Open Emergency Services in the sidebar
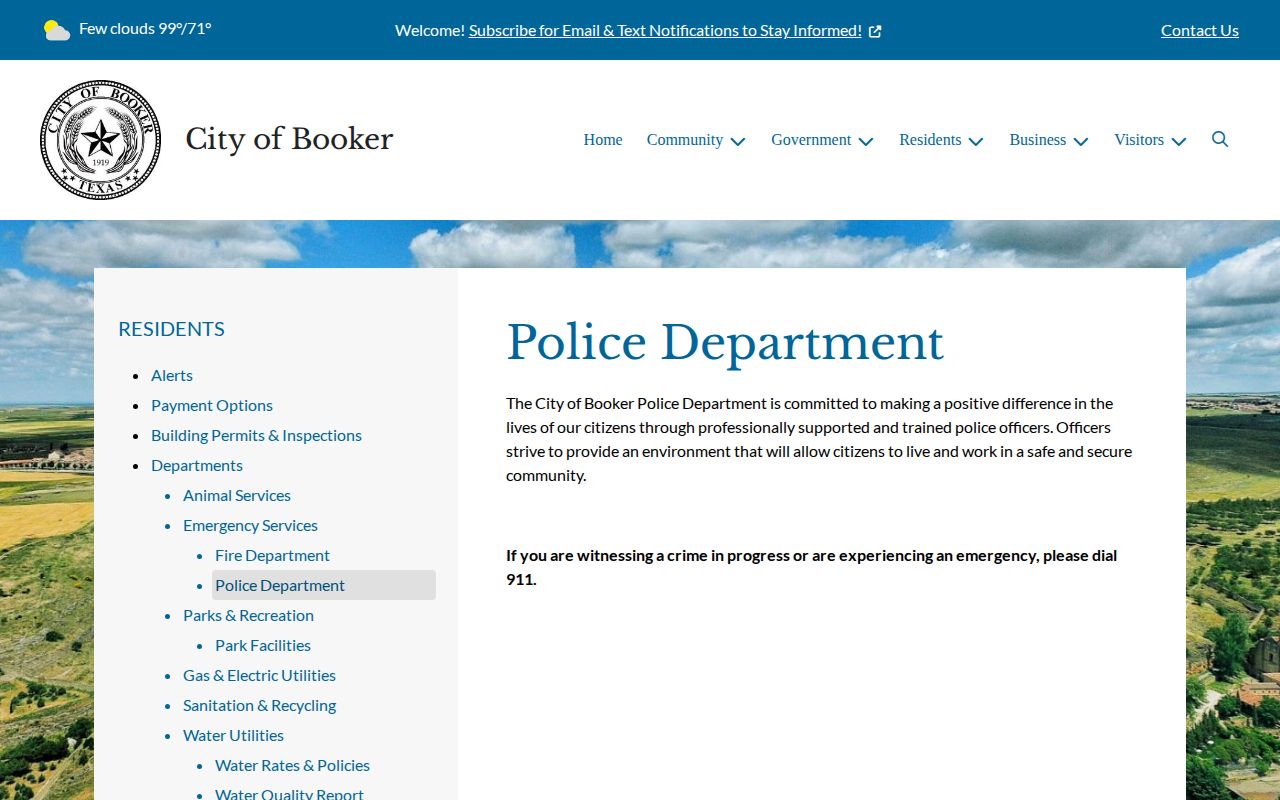The width and height of the screenshot is (1280, 800). point(250,525)
